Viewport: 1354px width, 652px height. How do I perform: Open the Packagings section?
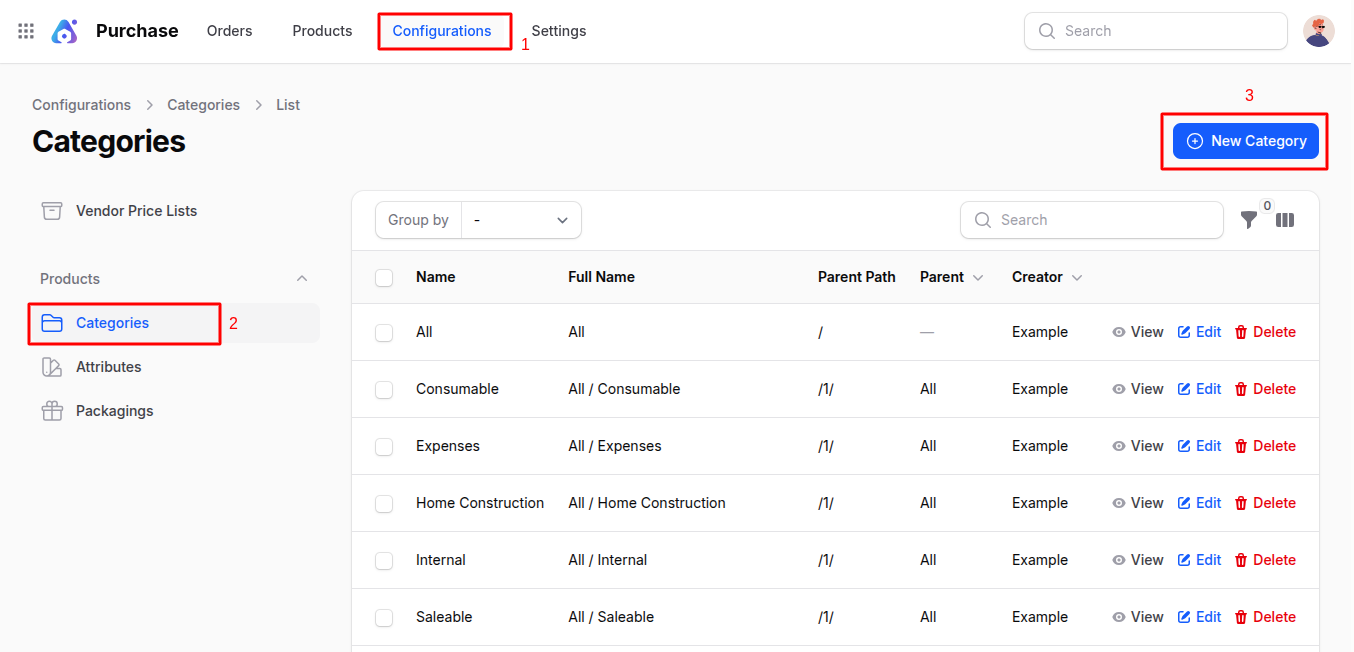pyautogui.click(x=114, y=410)
